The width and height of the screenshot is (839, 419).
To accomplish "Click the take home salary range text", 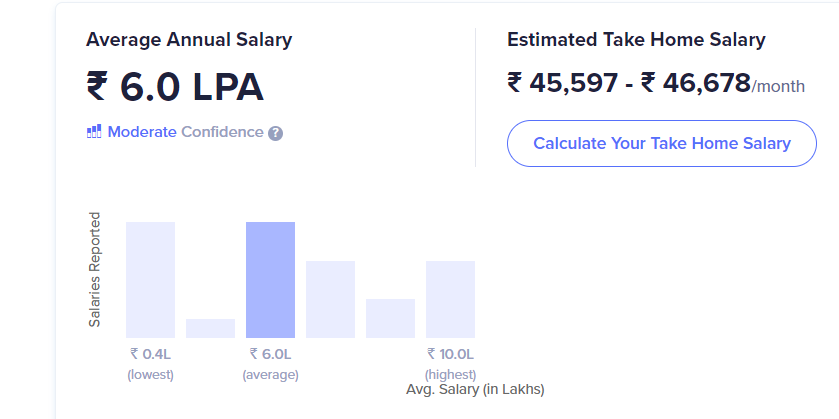I will tap(628, 82).
